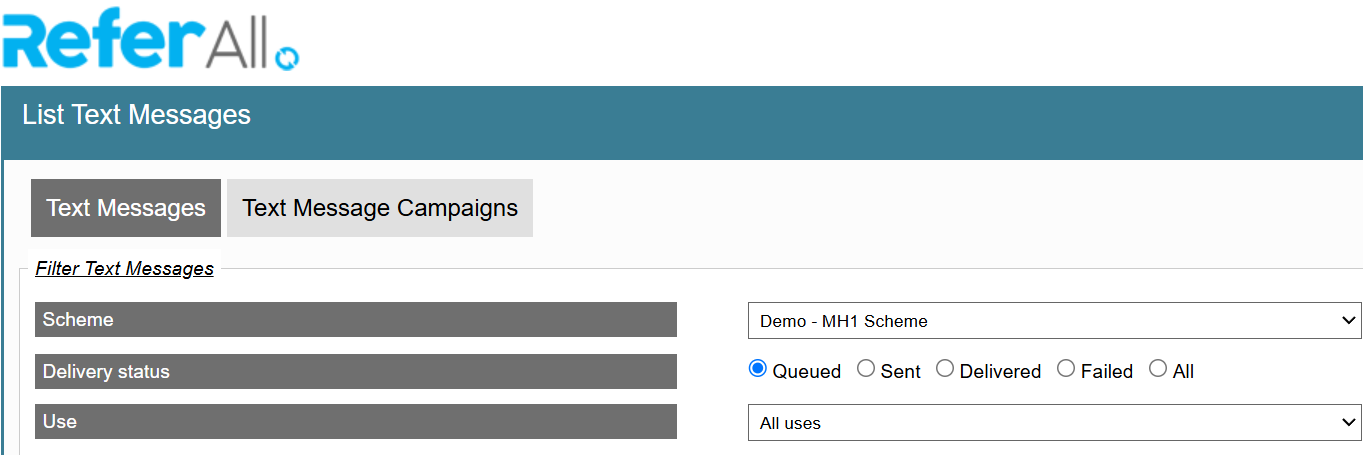Viewport: 1363px width, 455px height.
Task: Select the Sent delivery status option
Action: tap(866, 369)
